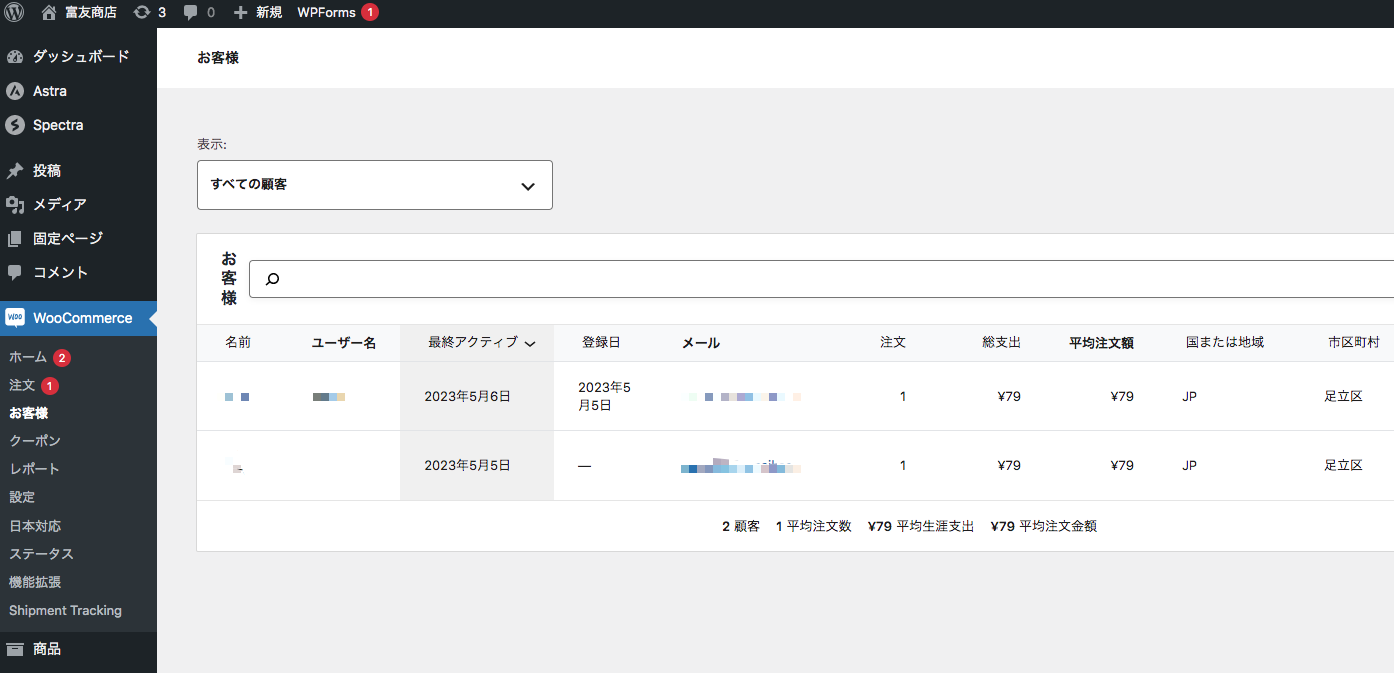1394x673 pixels.
Task: Sort by メール column header
Action: [x=701, y=343]
